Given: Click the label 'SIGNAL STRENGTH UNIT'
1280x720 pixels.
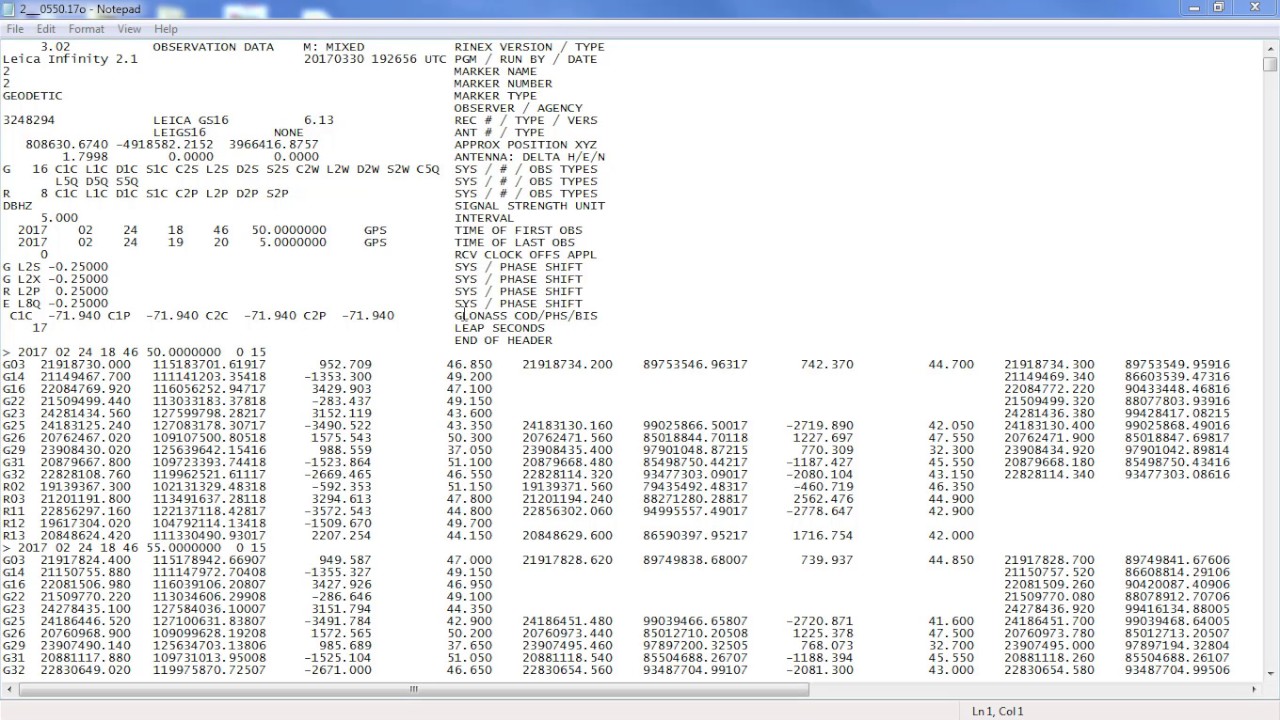Looking at the screenshot, I should pyautogui.click(x=529, y=206).
